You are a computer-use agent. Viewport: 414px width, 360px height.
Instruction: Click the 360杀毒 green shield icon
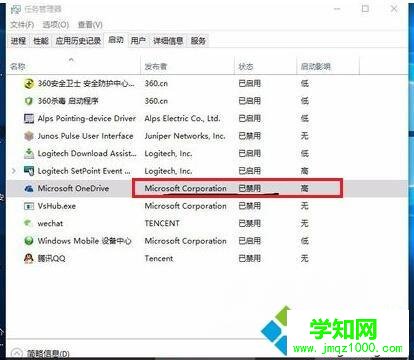point(29,101)
